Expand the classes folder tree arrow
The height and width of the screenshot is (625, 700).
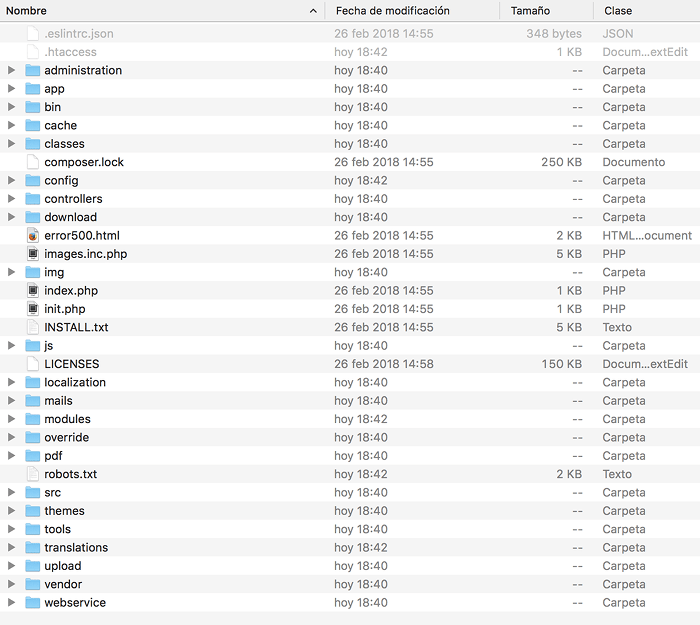click(11, 144)
